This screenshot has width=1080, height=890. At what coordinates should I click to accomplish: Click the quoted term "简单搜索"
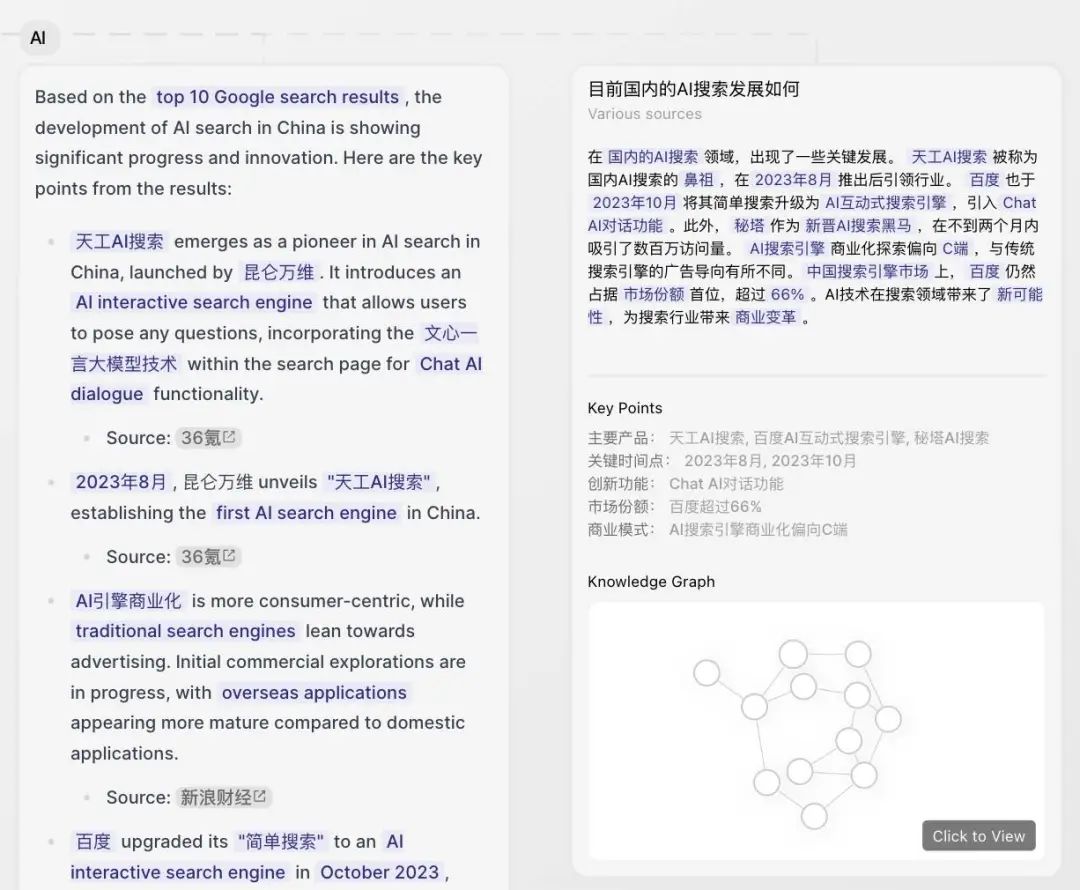[280, 842]
